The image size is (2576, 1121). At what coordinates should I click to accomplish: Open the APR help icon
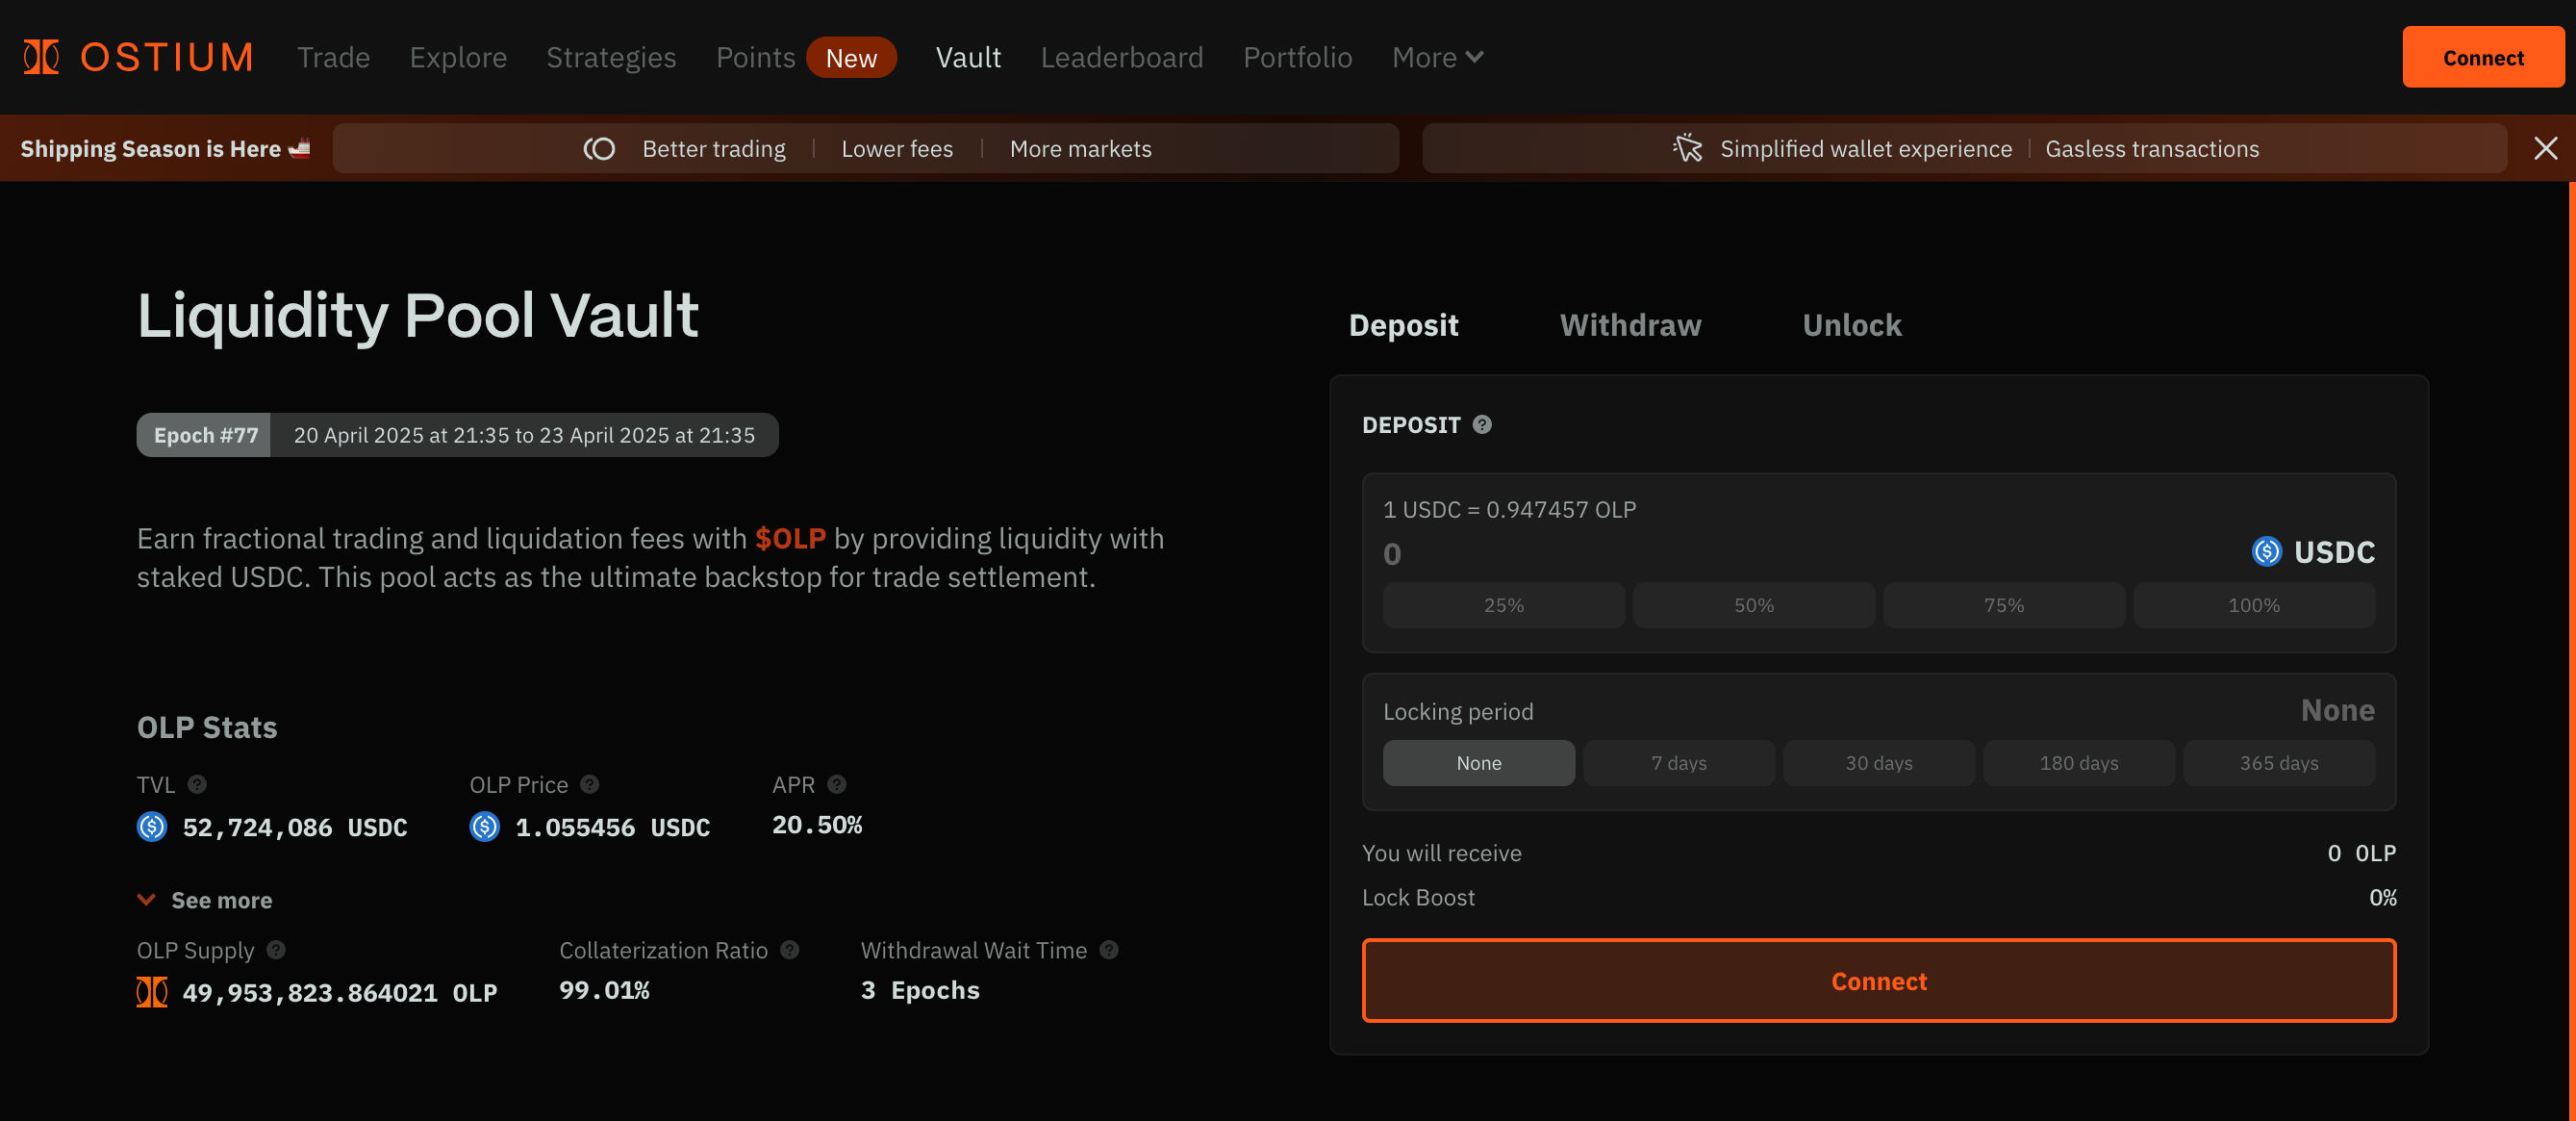tap(837, 785)
